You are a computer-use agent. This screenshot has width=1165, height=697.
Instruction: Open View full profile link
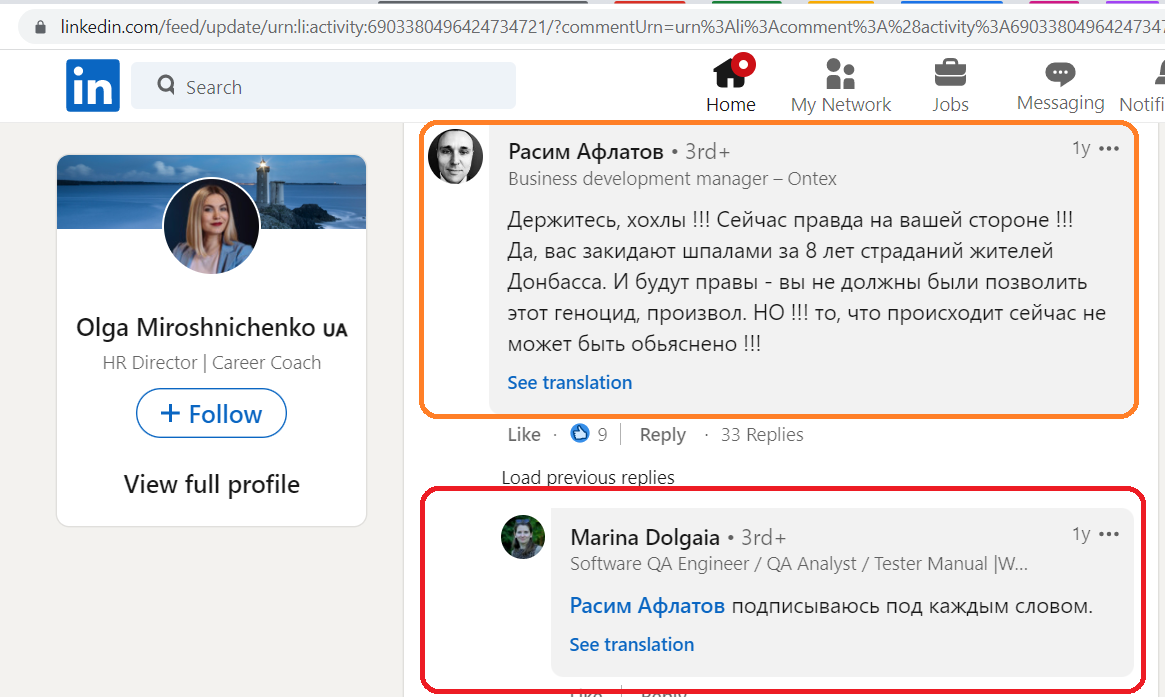click(212, 484)
